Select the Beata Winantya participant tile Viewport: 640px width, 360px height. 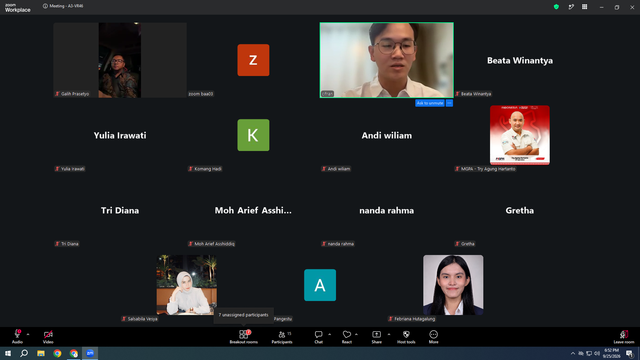tap(520, 60)
